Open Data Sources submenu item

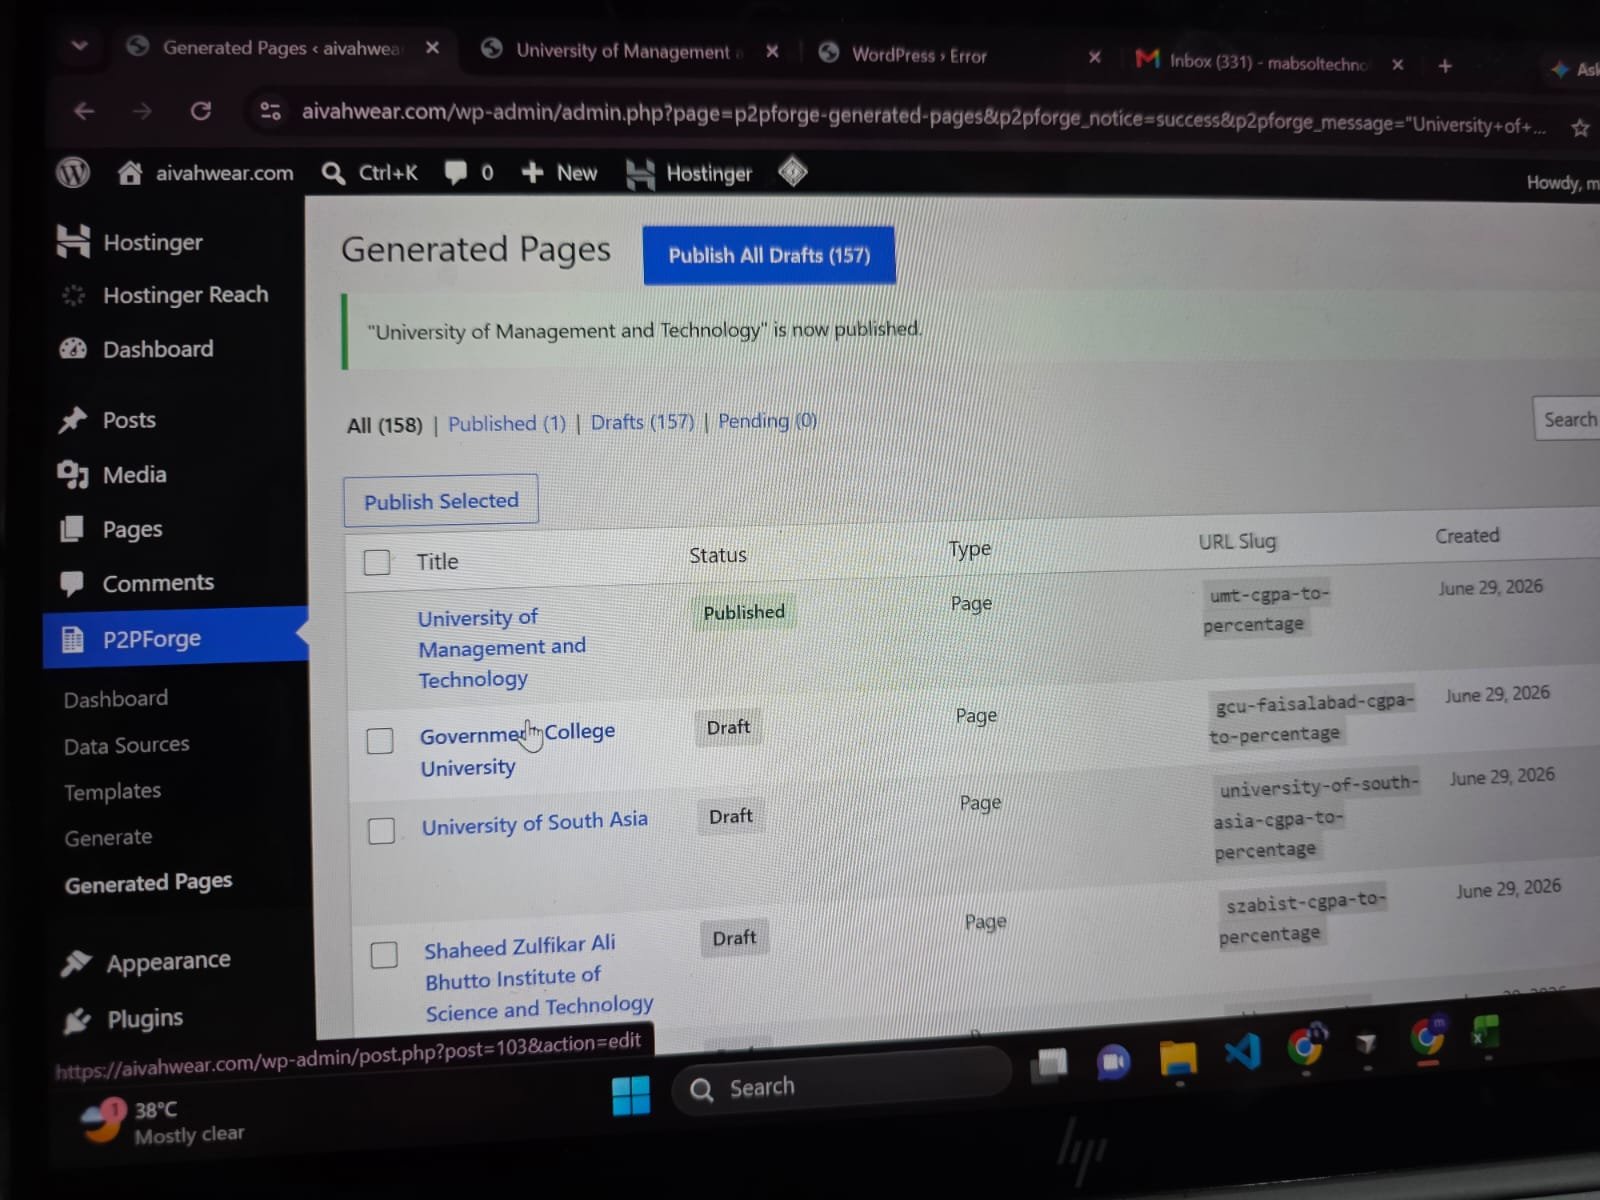coord(127,745)
